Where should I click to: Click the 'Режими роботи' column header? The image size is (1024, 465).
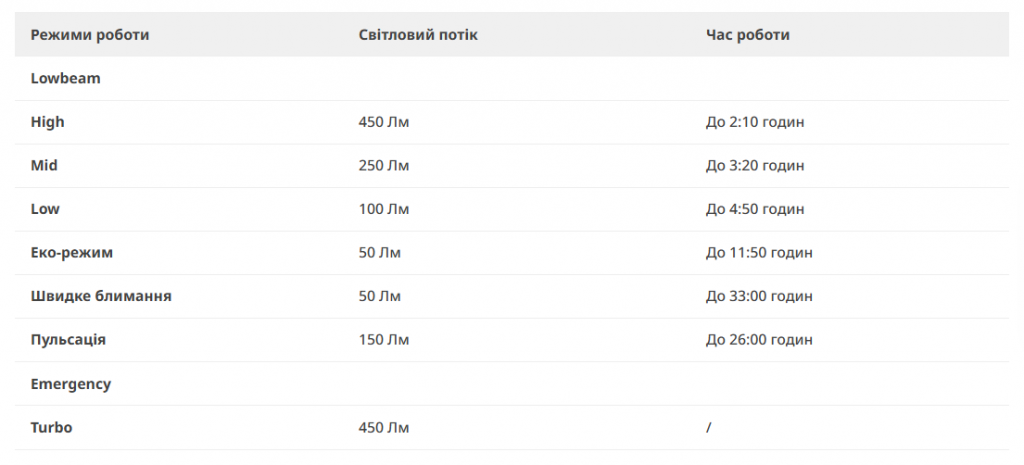pos(89,35)
